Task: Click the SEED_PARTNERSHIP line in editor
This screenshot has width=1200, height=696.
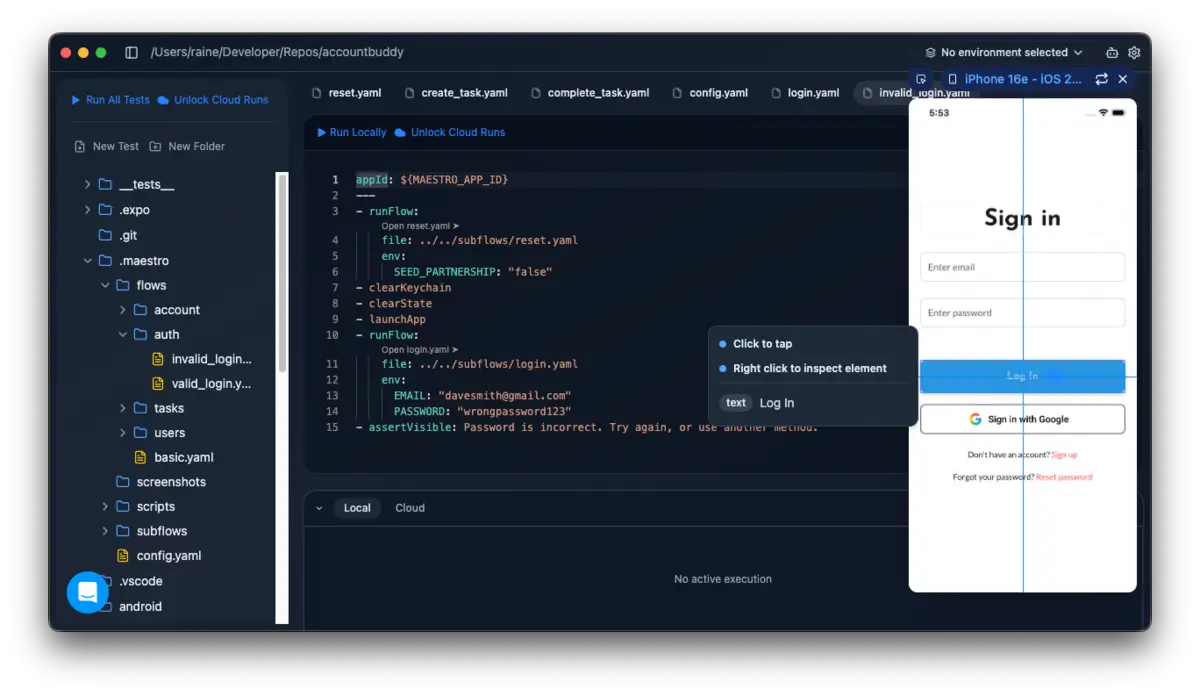Action: pyautogui.click(x=473, y=272)
